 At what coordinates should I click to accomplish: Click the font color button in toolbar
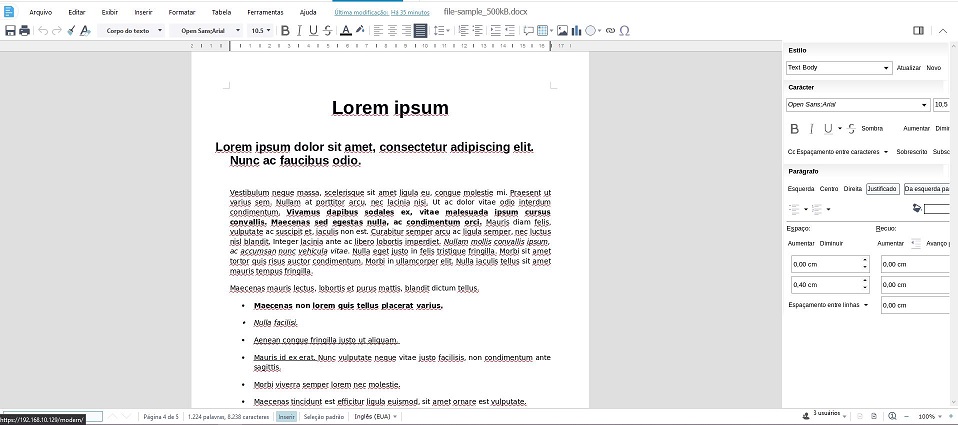point(345,31)
